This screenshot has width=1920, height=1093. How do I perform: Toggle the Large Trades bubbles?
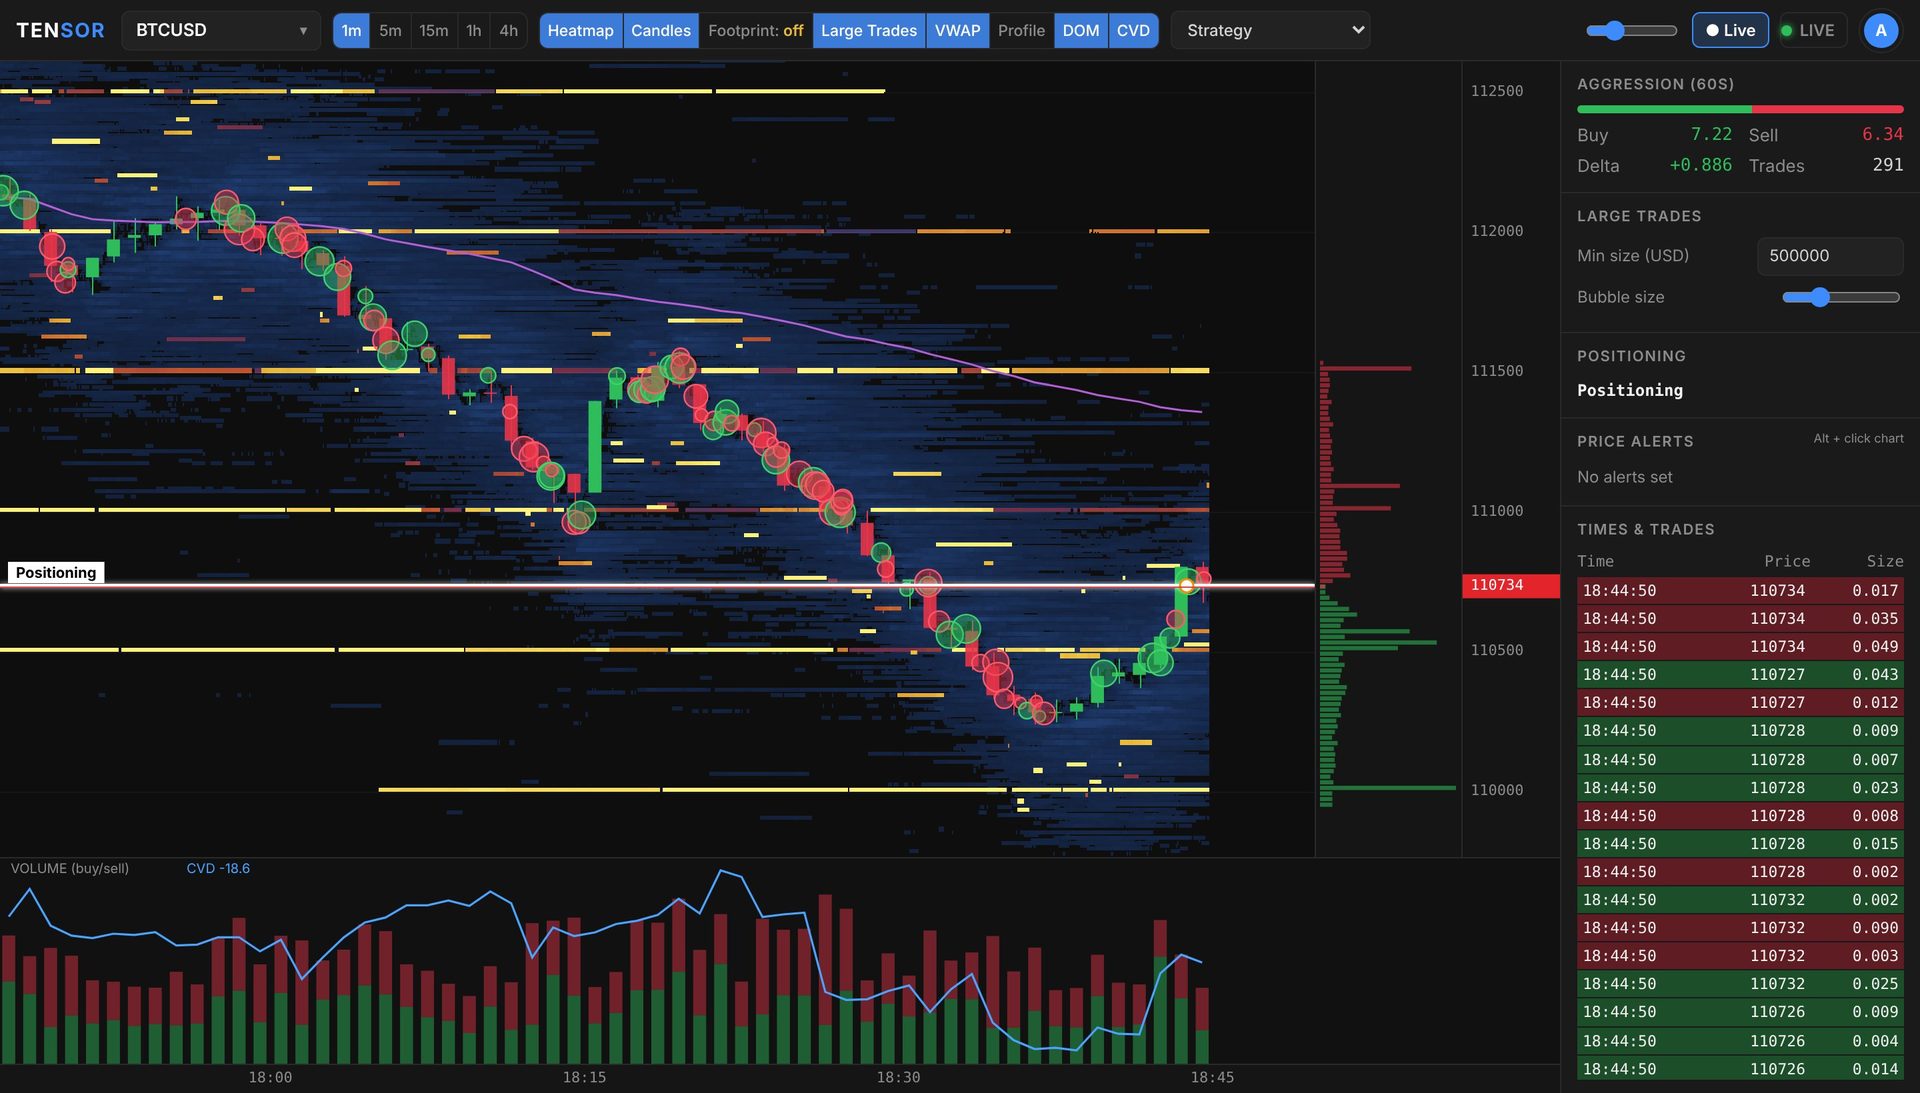868,30
